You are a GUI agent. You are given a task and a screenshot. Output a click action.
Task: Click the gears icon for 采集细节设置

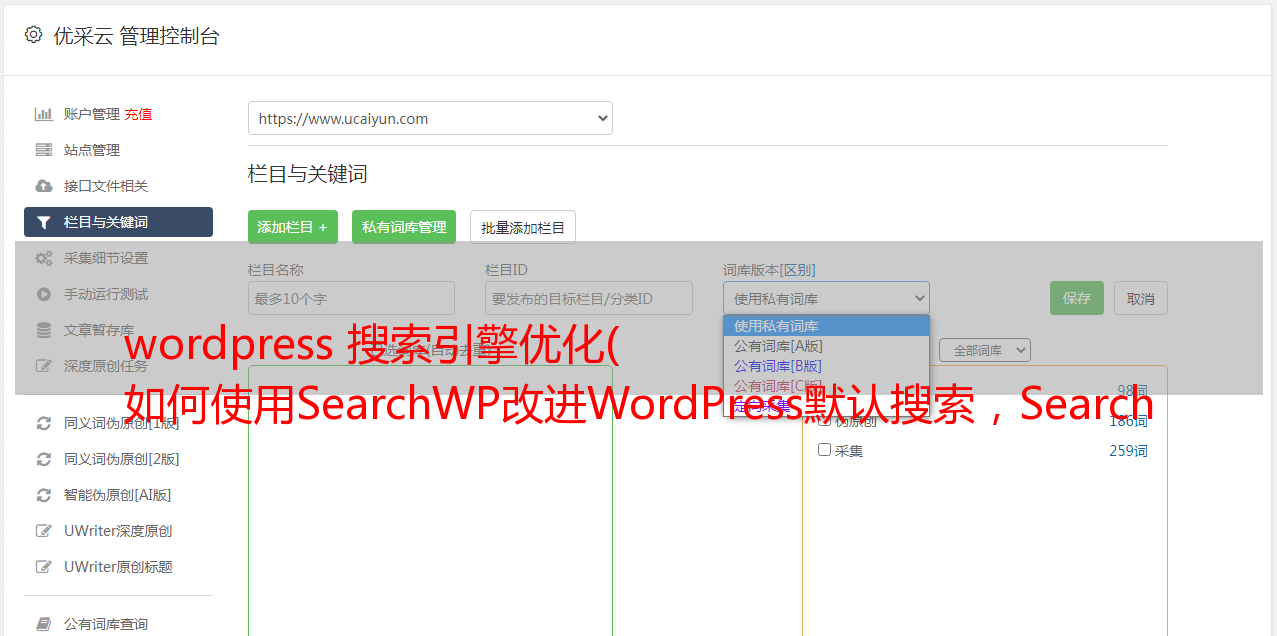pos(44,258)
